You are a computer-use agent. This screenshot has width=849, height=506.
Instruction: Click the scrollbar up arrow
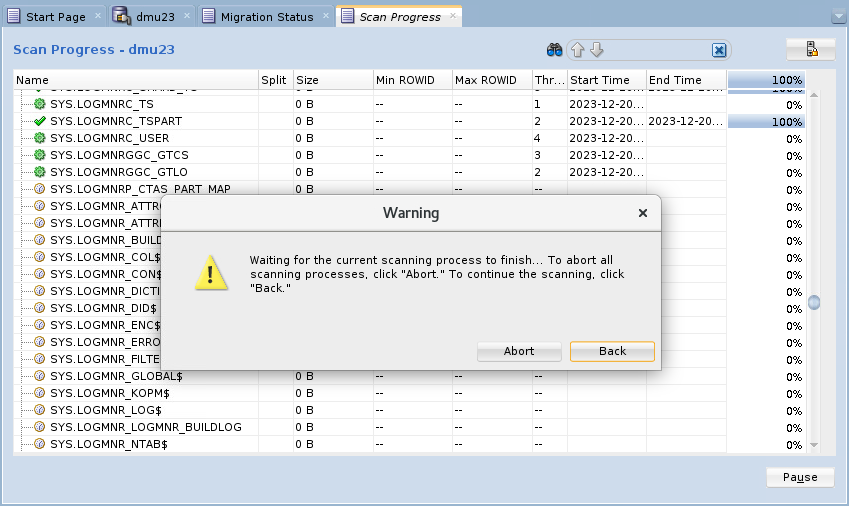pos(814,95)
